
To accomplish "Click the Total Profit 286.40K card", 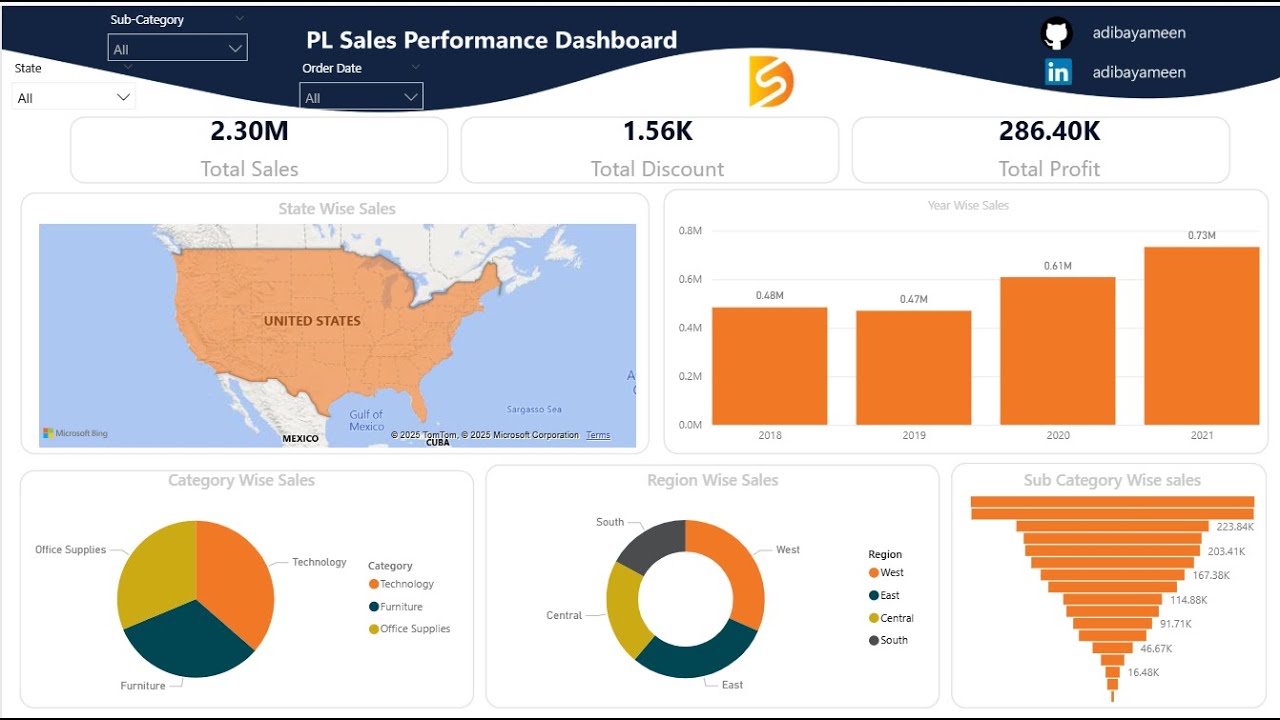I will tap(1041, 150).
